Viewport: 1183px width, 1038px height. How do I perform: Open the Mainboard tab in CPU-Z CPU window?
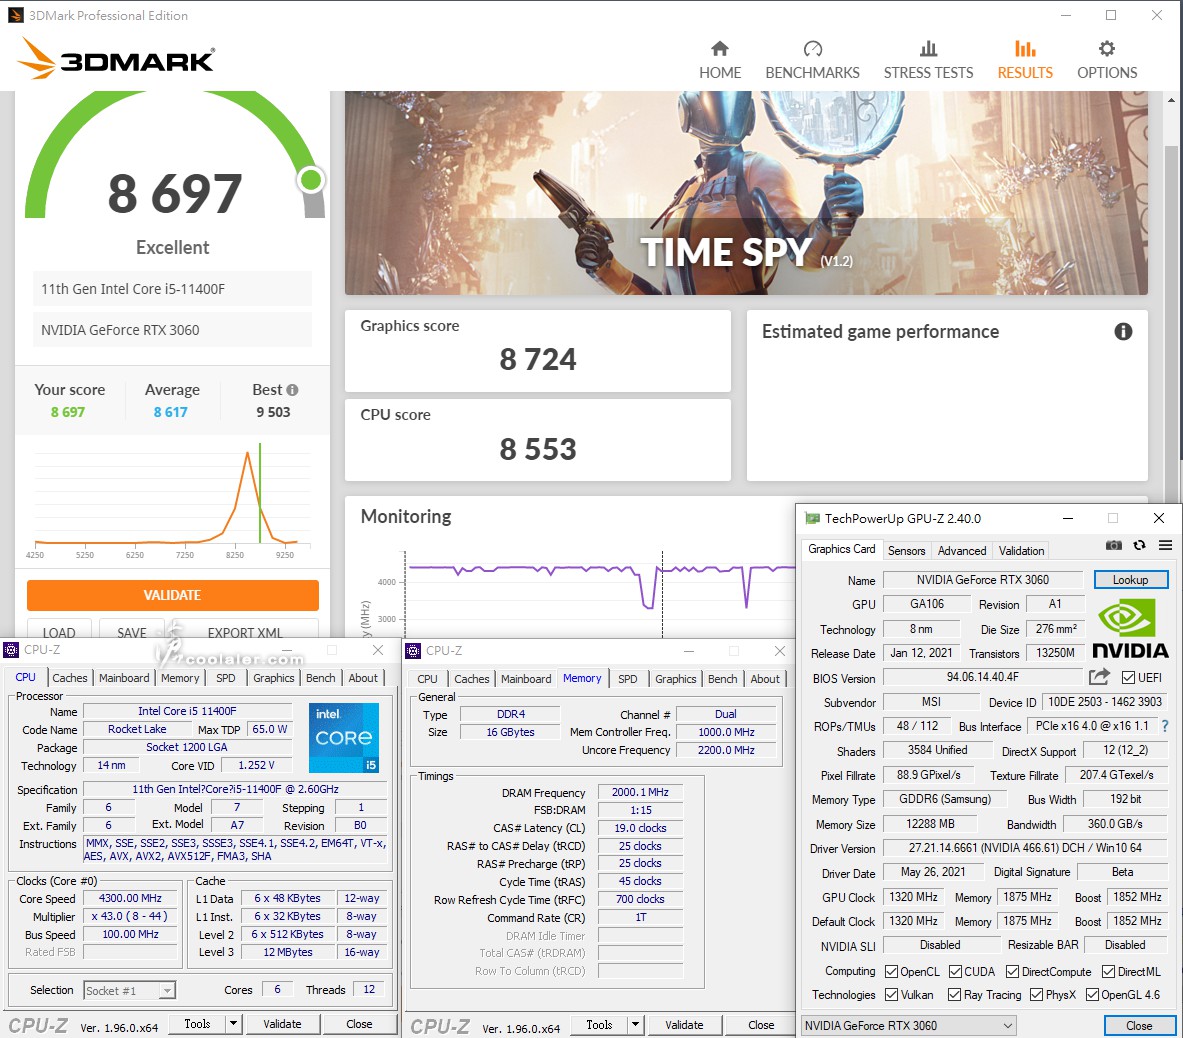[x=124, y=678]
